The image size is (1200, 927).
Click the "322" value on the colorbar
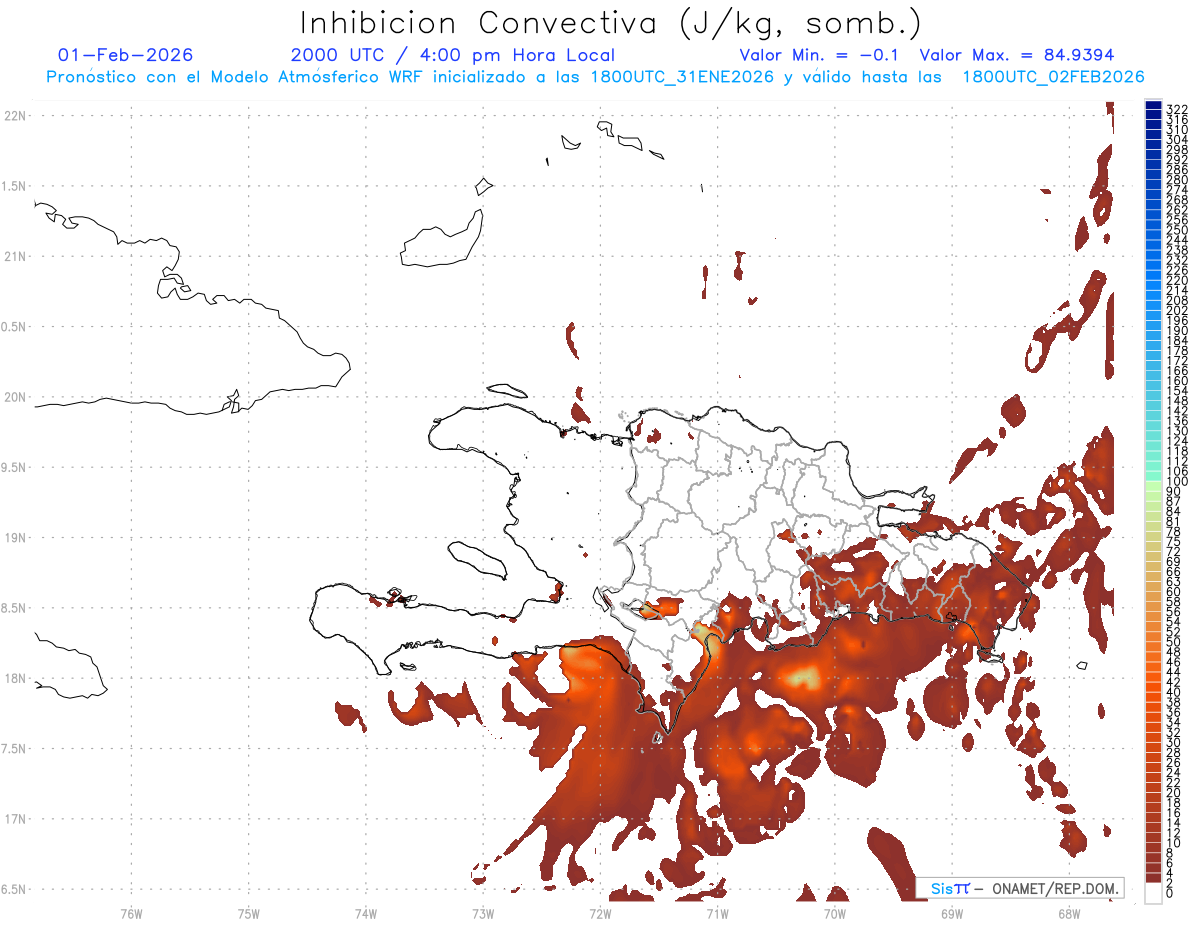pos(1177,109)
